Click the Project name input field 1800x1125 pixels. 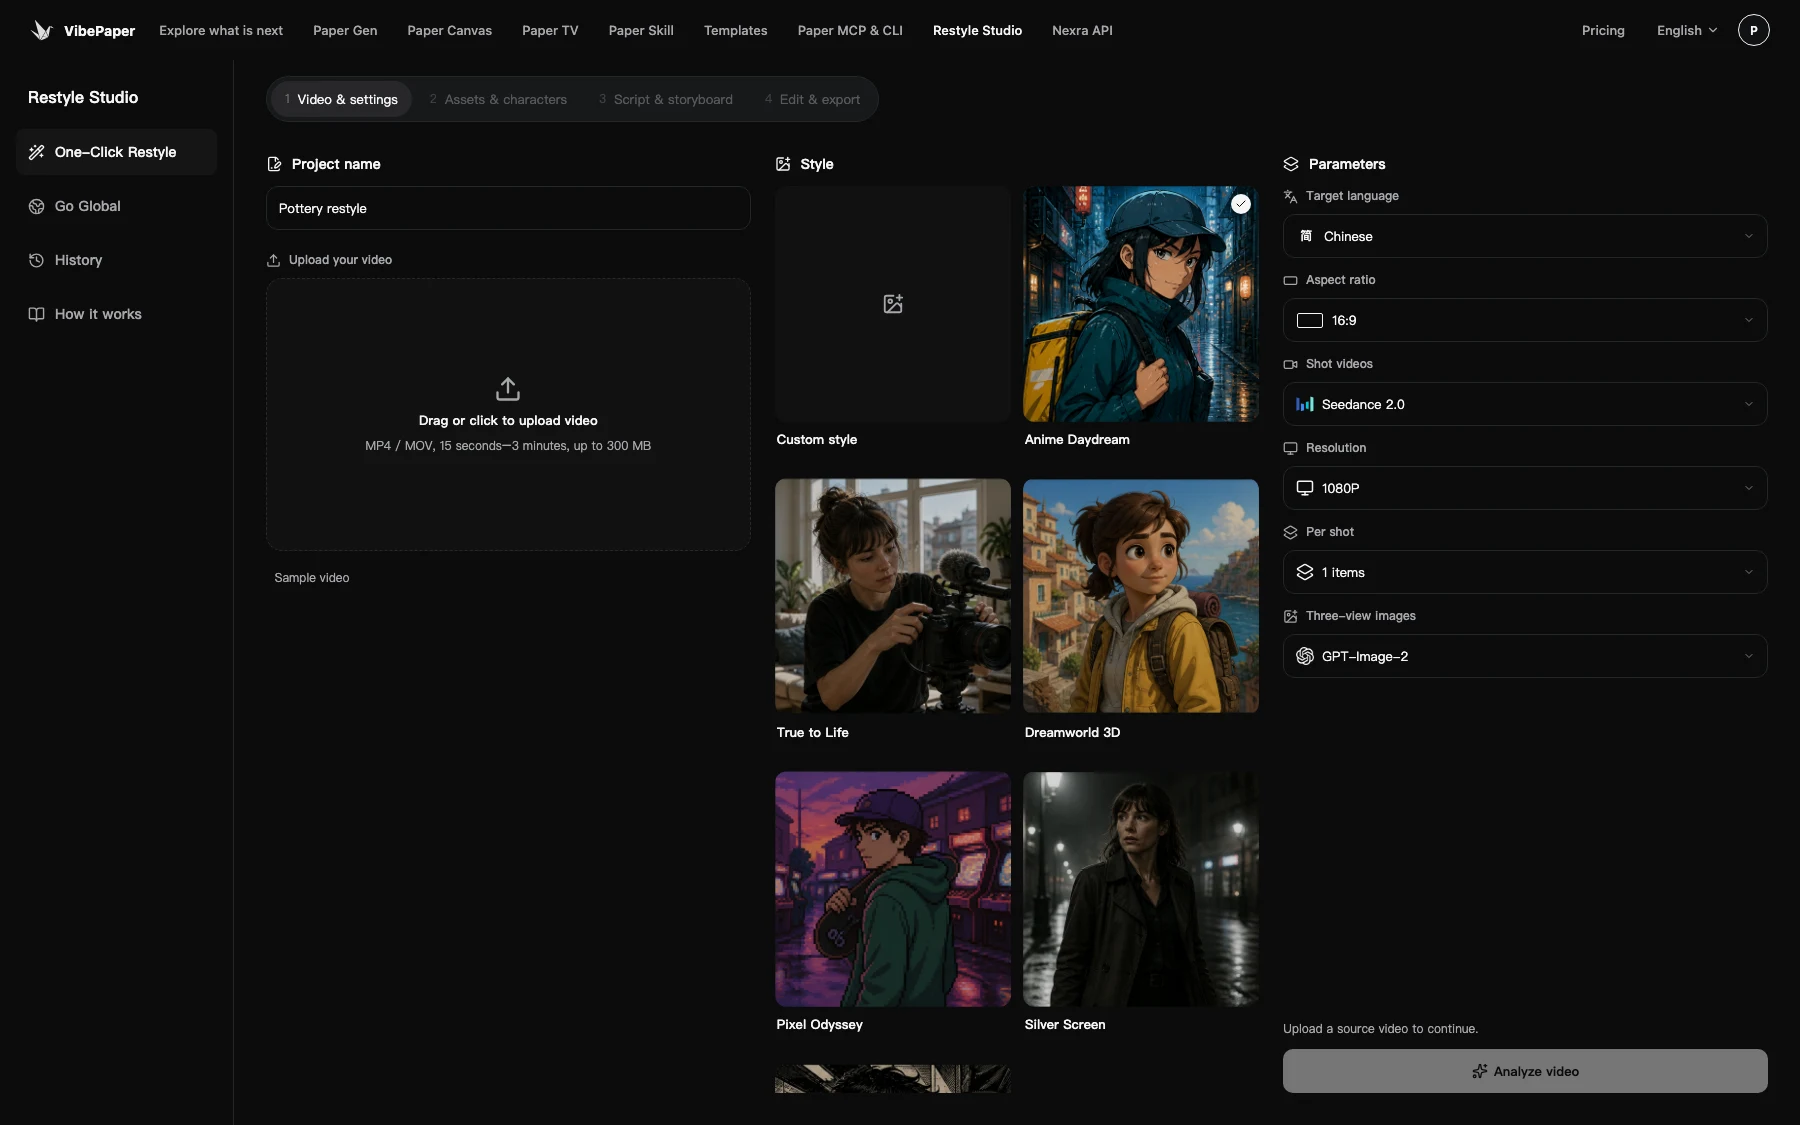tap(508, 208)
